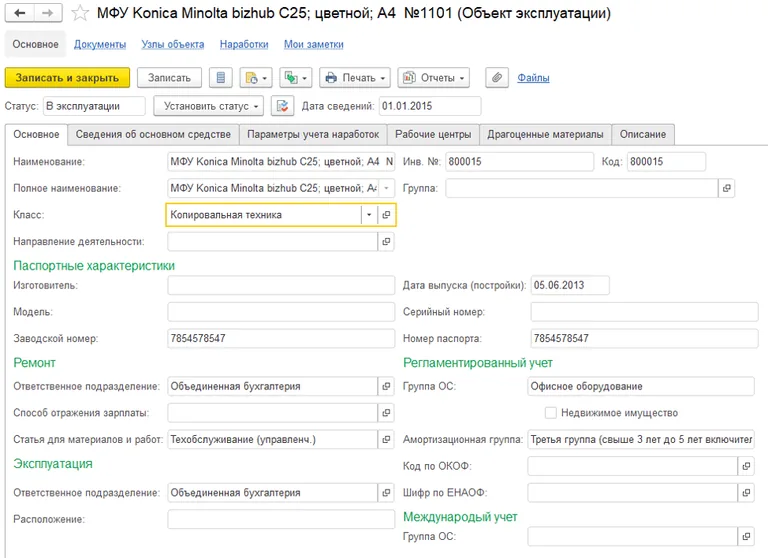Switch to Сведения об основном средстве tab

tap(153, 134)
